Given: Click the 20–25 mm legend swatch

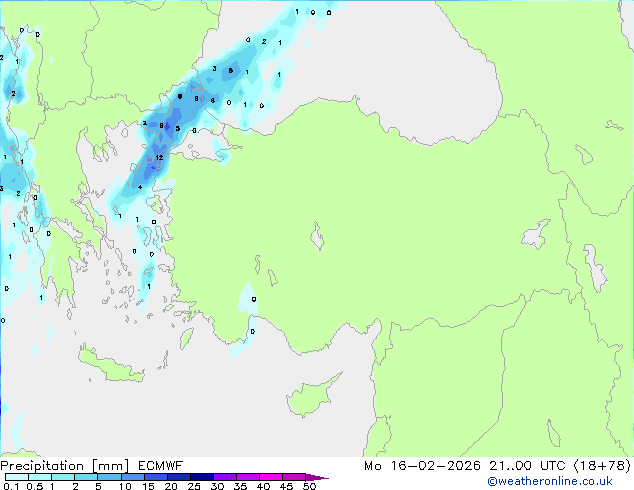Looking at the screenshot, I should (178, 477).
